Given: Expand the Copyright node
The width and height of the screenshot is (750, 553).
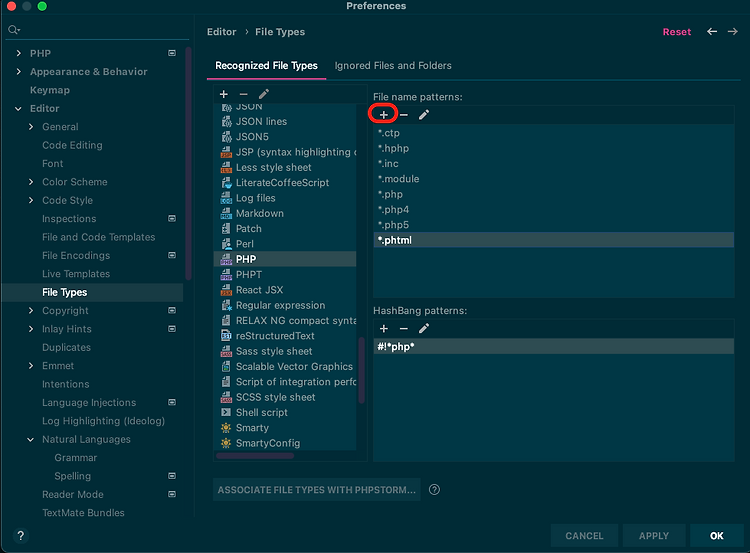Looking at the screenshot, I should tap(31, 310).
